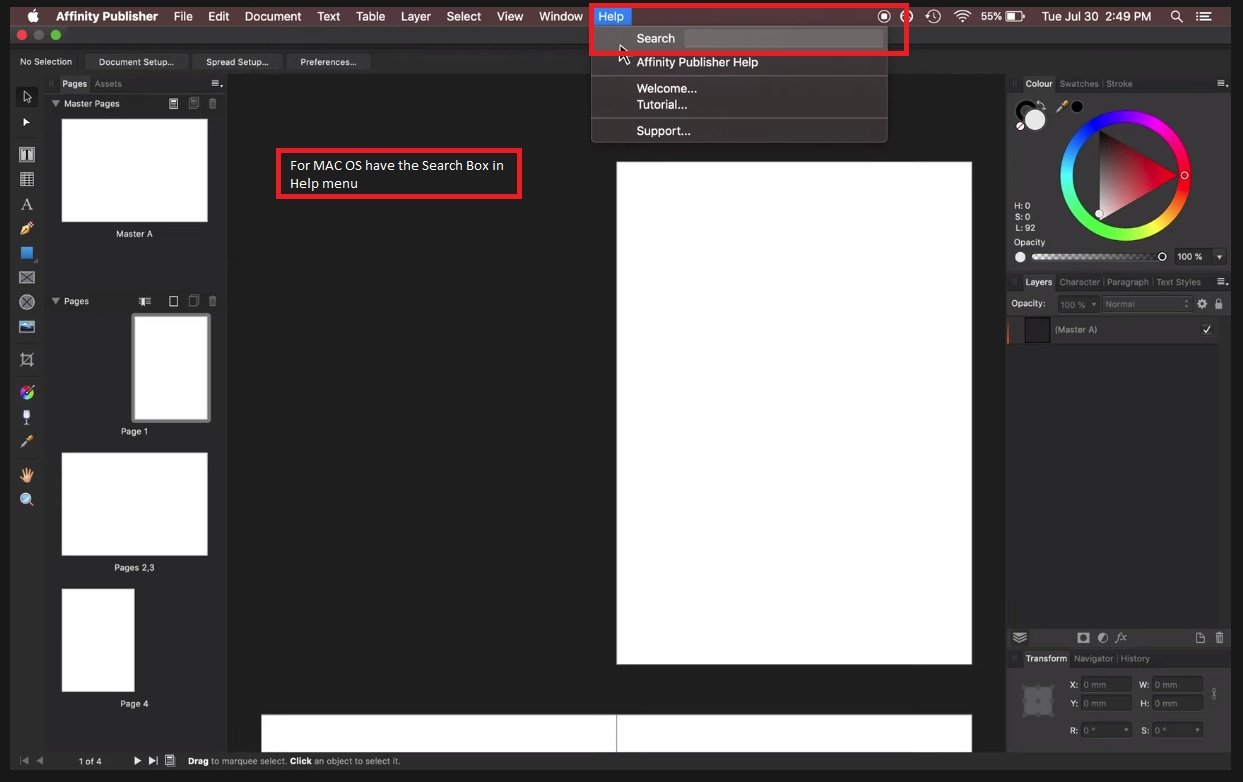This screenshot has height=782, width=1243.
Task: Open Preferences... button
Action: (x=328, y=62)
